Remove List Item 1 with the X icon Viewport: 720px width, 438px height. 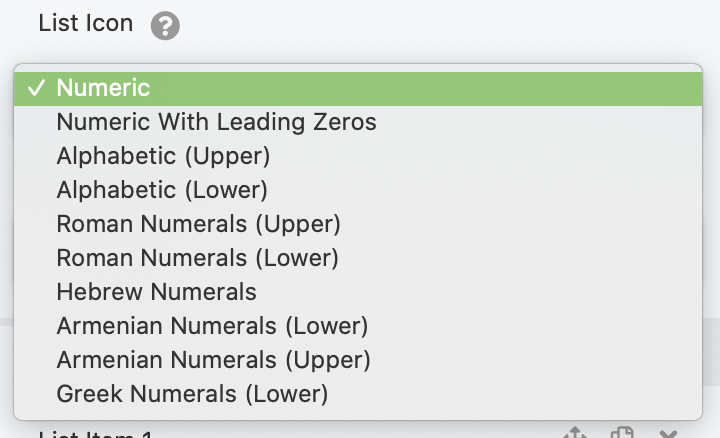(x=668, y=434)
